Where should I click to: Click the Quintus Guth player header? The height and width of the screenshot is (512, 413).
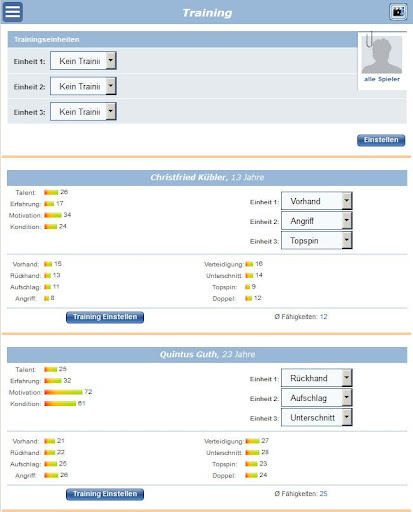[207, 355]
